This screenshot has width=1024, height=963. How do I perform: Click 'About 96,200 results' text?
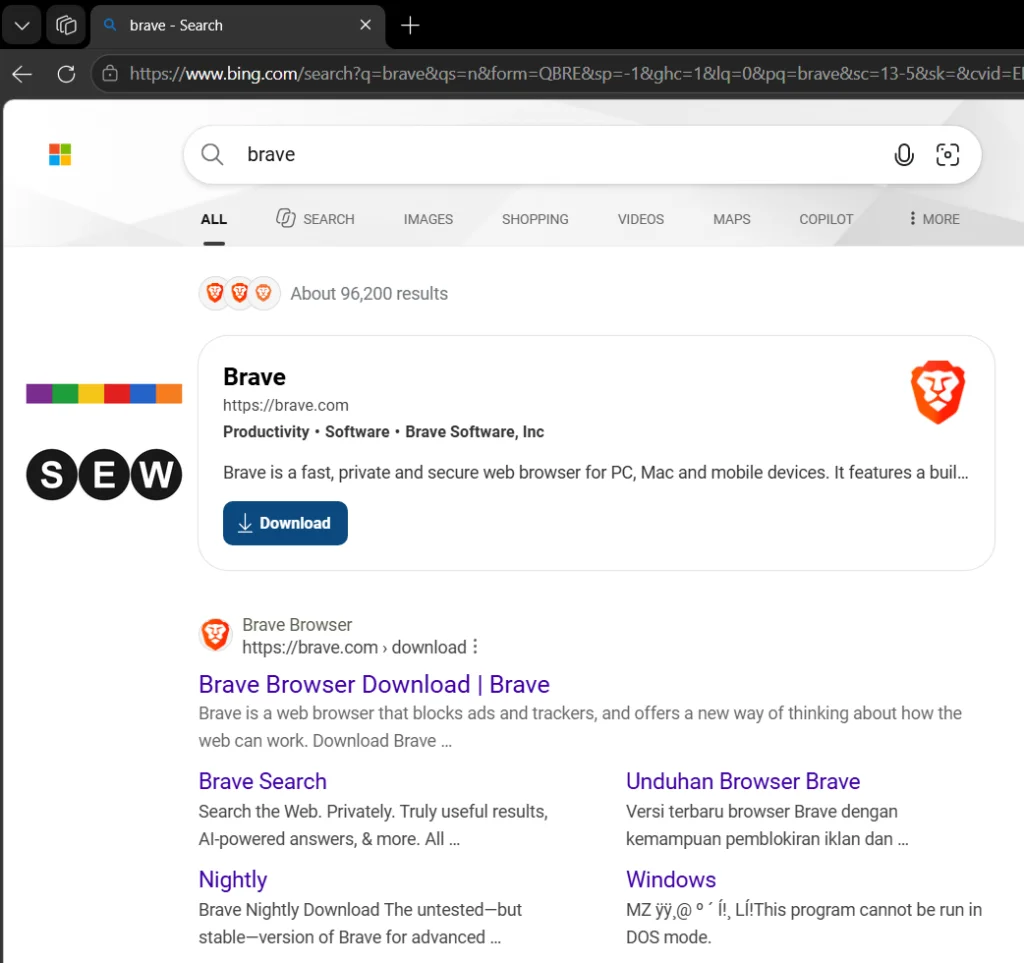pos(370,294)
